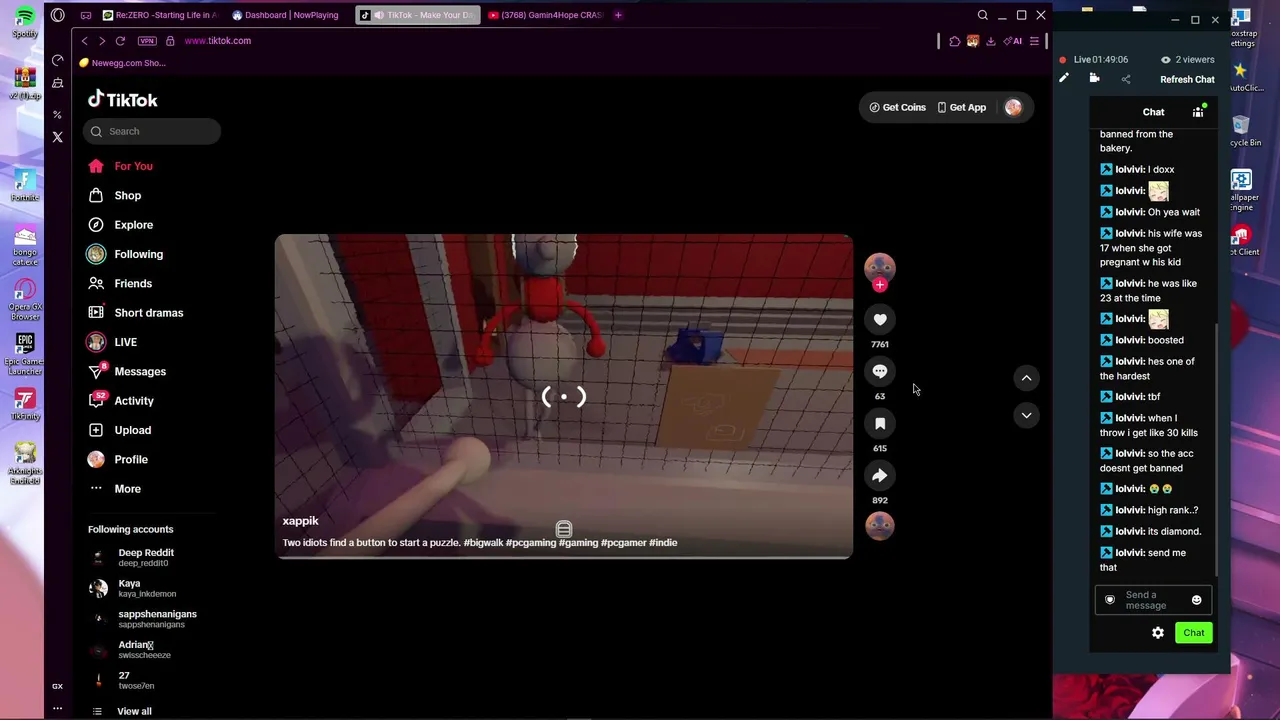The height and width of the screenshot is (720, 1280).
Task: Open browser tab search magnifier
Action: [983, 15]
